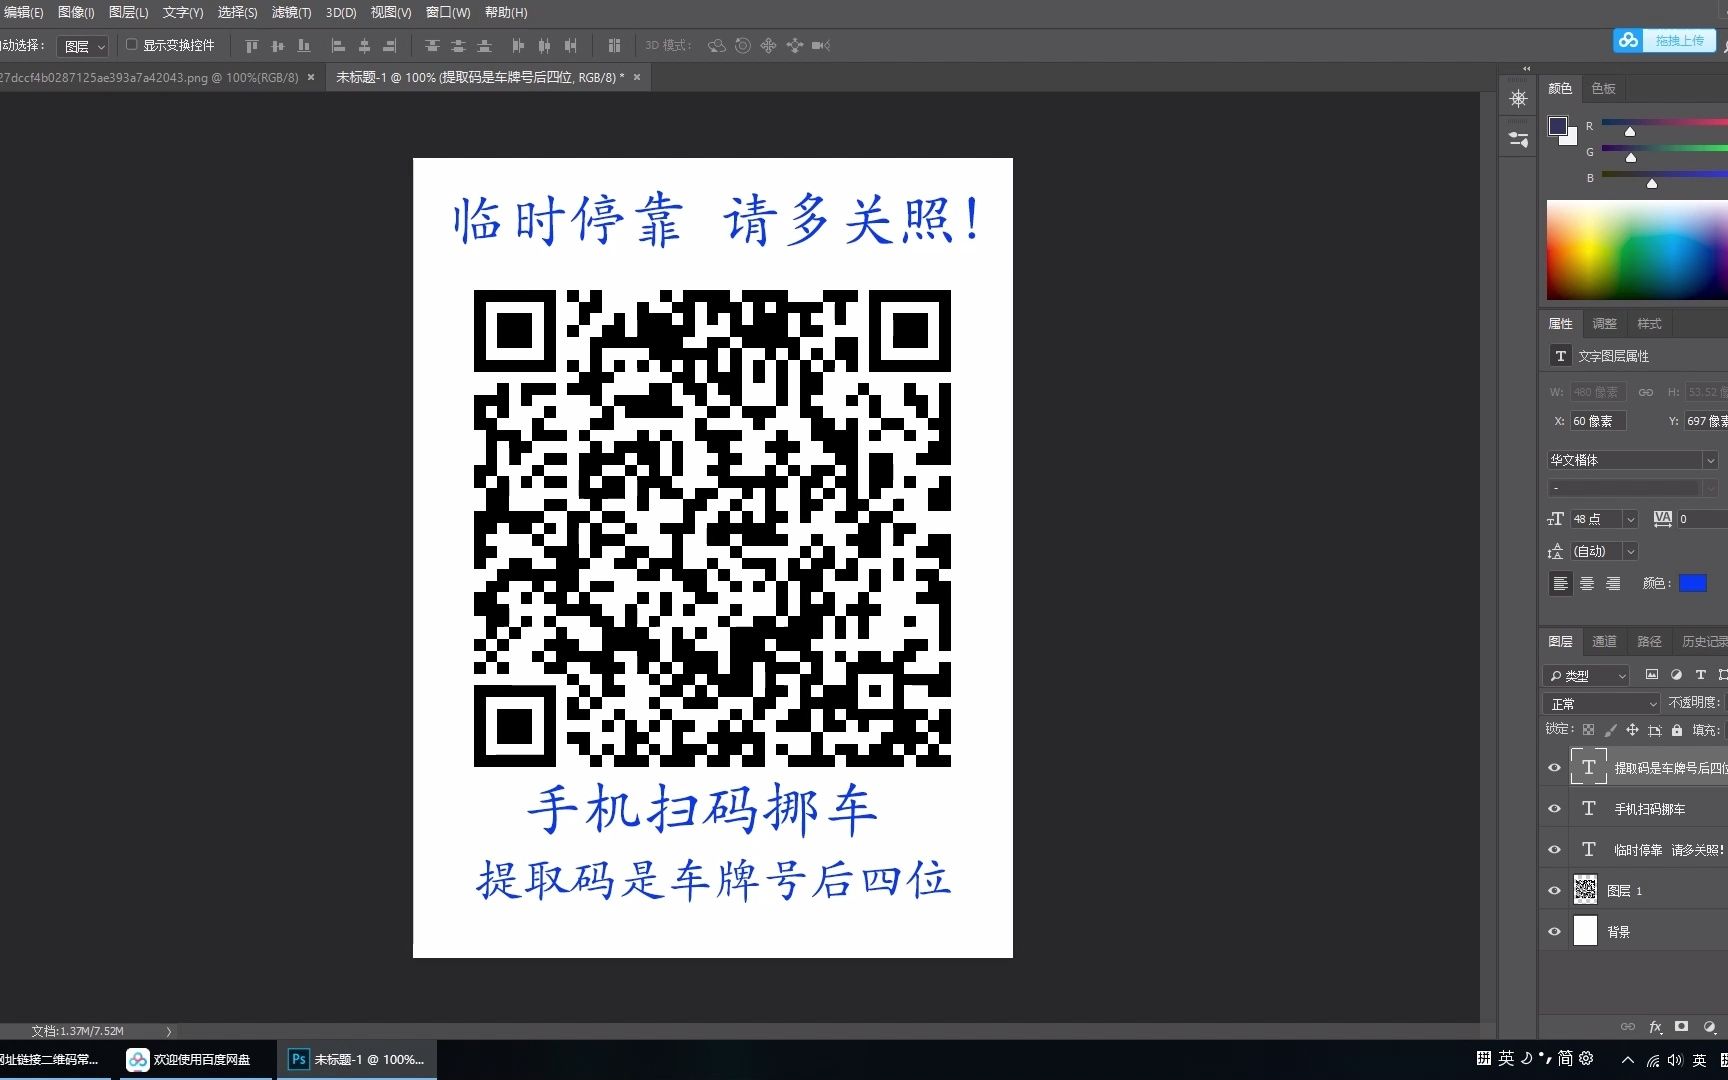This screenshot has height=1080, width=1728.
Task: Collapse the right panels double-arrow
Action: click(x=1527, y=69)
